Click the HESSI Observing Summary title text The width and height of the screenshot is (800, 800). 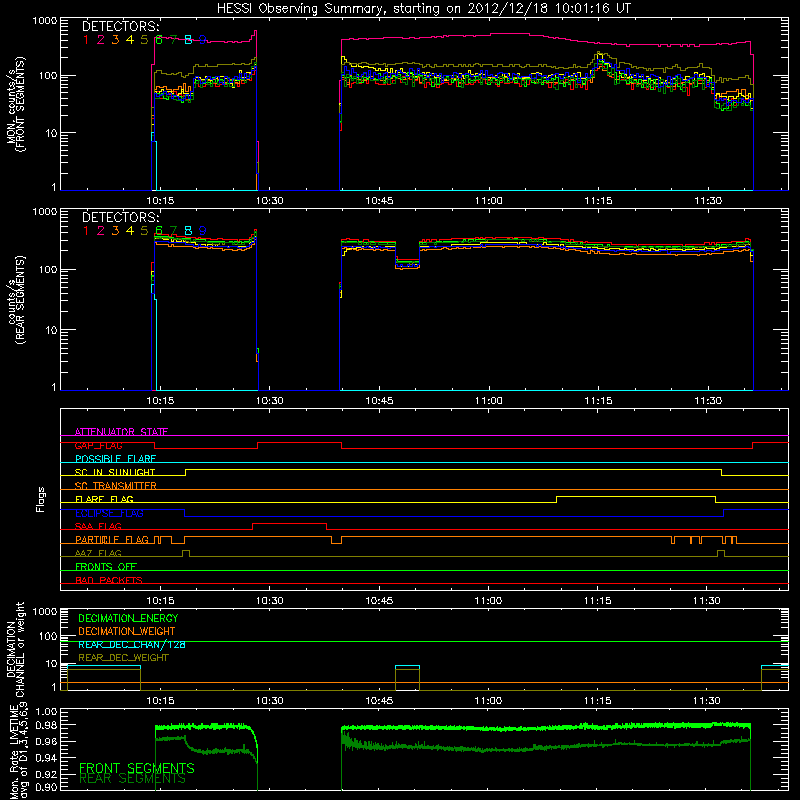423,9
